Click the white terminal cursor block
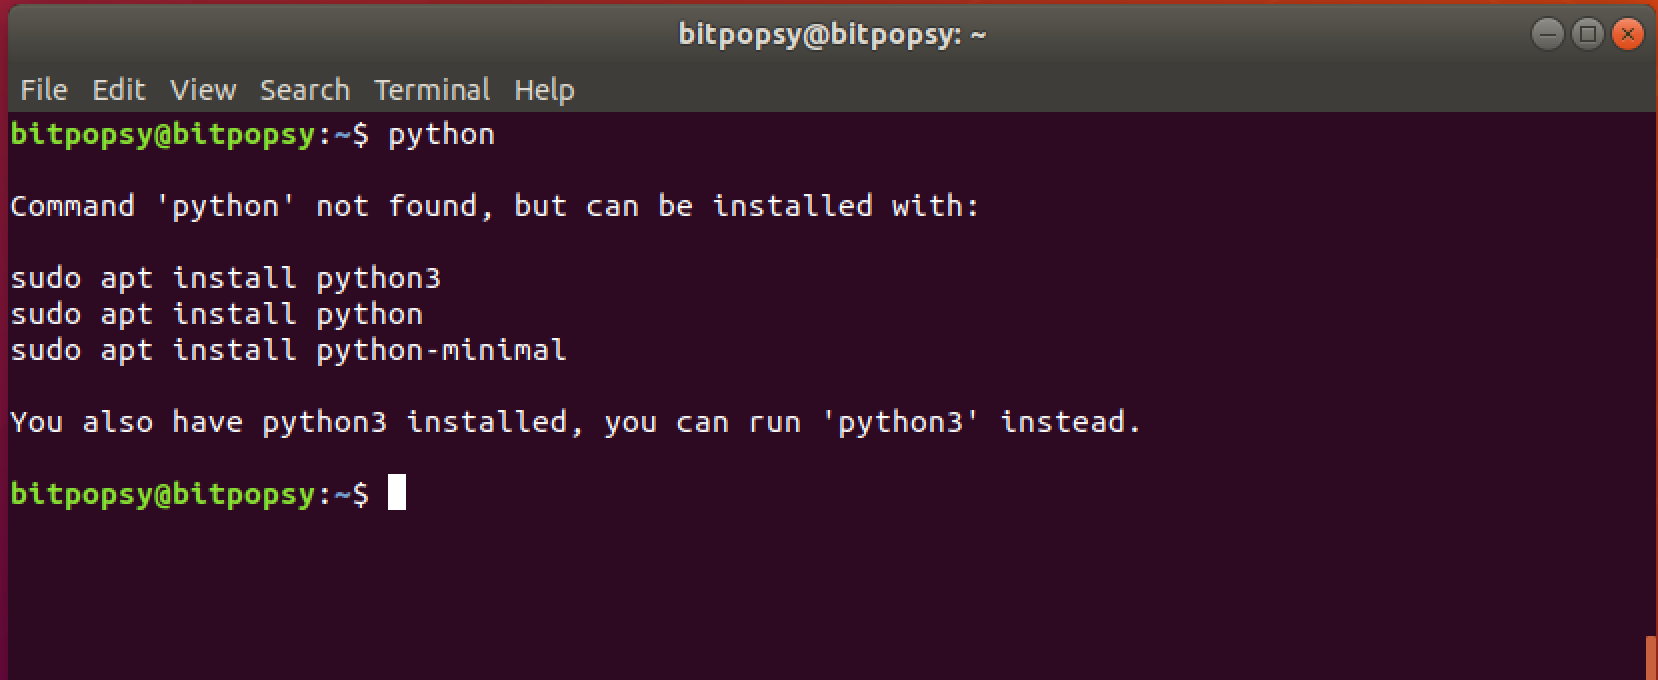The height and width of the screenshot is (680, 1658). pos(397,493)
